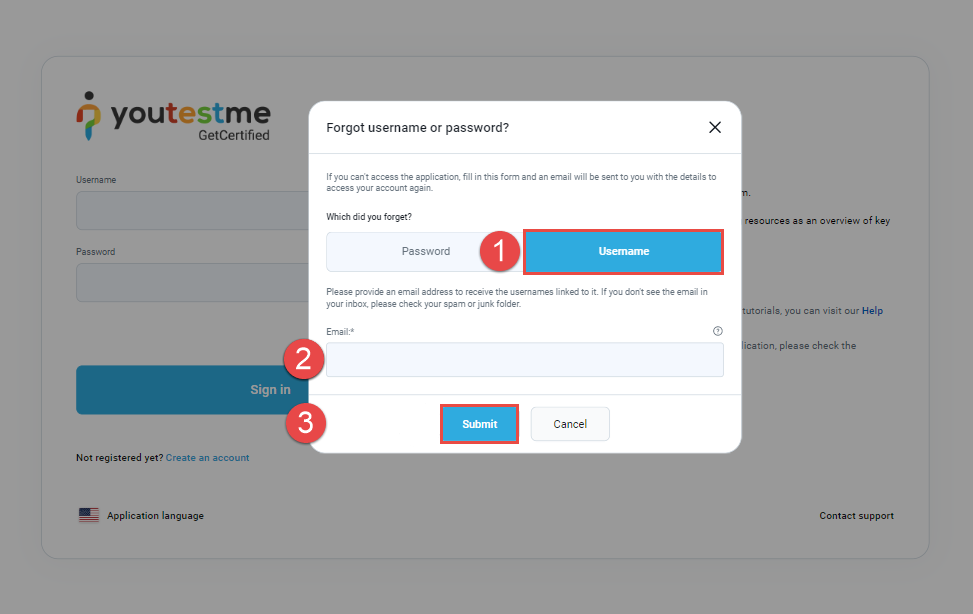Screen dimensions: 973x614
Task: Click the Password field on login form
Action: pyautogui.click(x=192, y=283)
